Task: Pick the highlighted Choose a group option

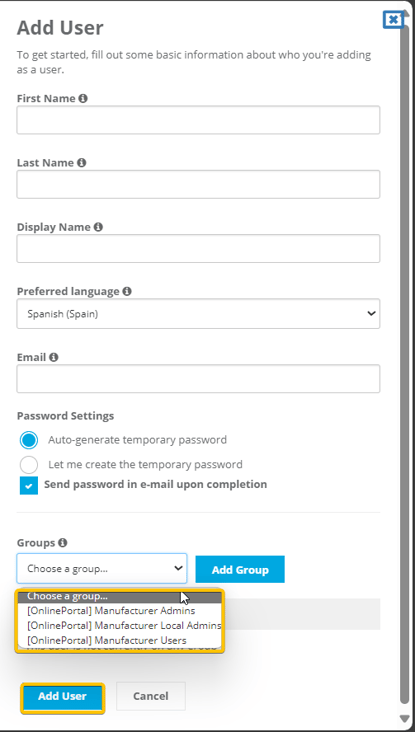Action: tap(120, 597)
